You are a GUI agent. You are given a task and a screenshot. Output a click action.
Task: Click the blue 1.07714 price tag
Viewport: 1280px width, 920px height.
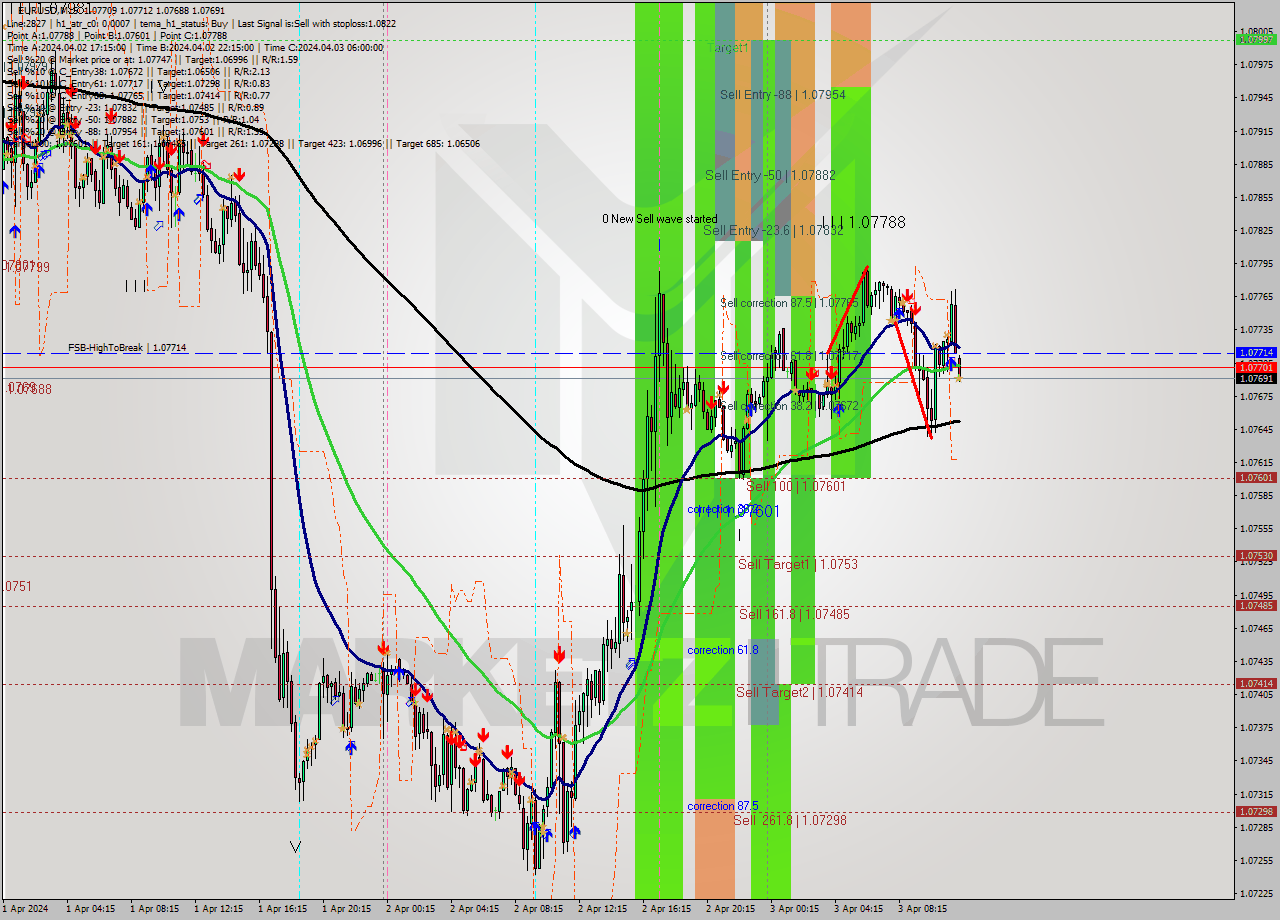point(1256,353)
